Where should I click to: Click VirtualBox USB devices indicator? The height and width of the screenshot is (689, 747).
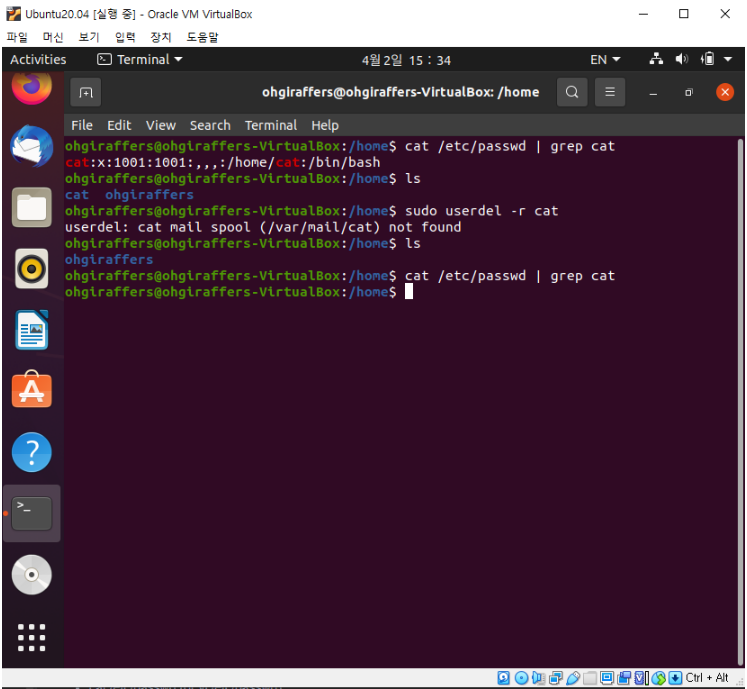click(573, 678)
